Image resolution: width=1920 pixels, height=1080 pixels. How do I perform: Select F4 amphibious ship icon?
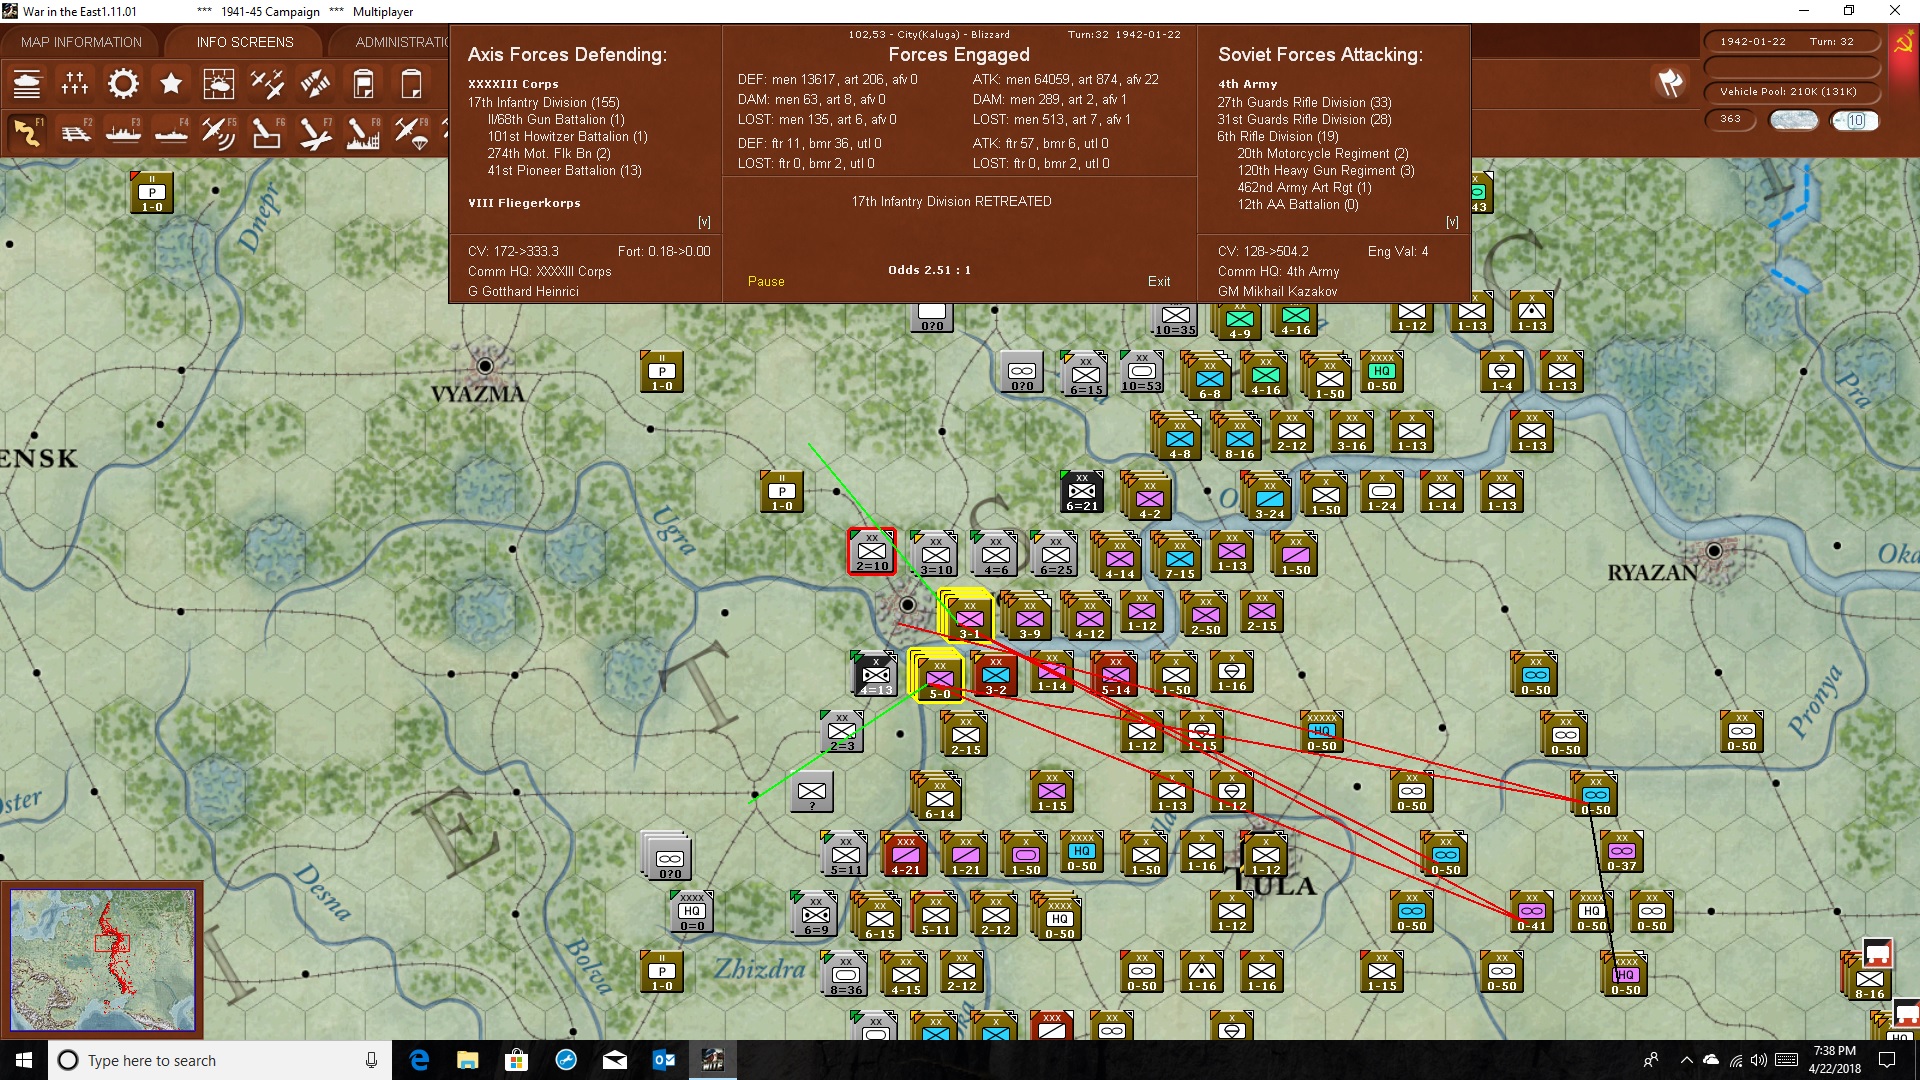coord(171,132)
